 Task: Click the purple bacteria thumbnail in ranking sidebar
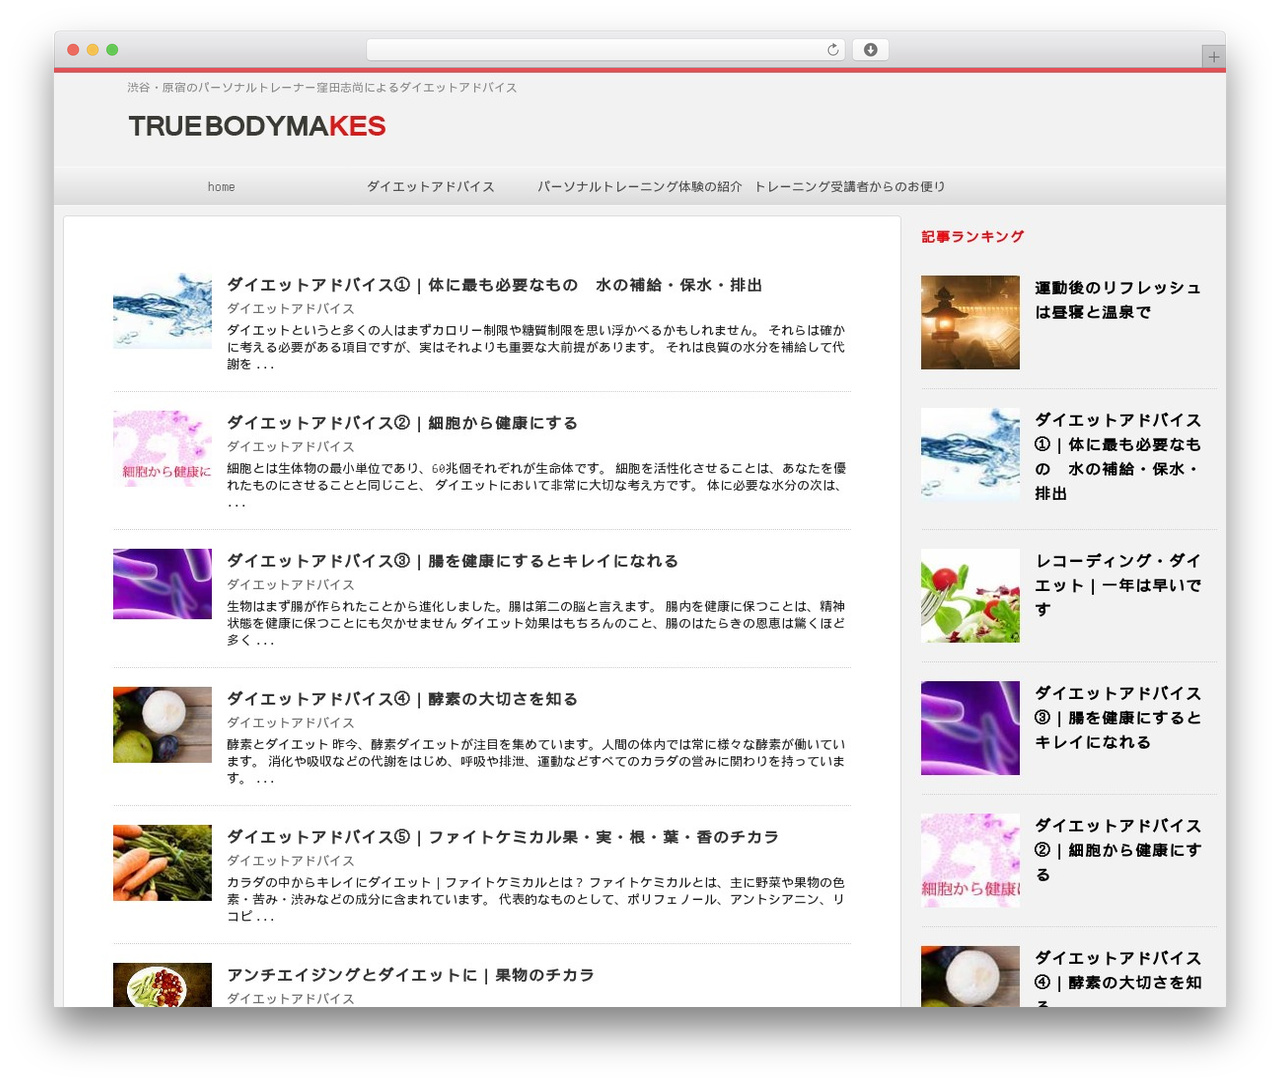(x=970, y=728)
